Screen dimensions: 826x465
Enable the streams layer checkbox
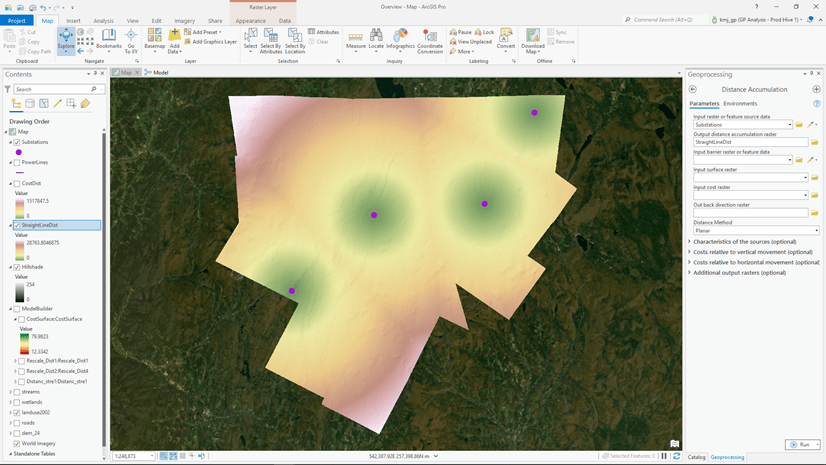(x=17, y=392)
